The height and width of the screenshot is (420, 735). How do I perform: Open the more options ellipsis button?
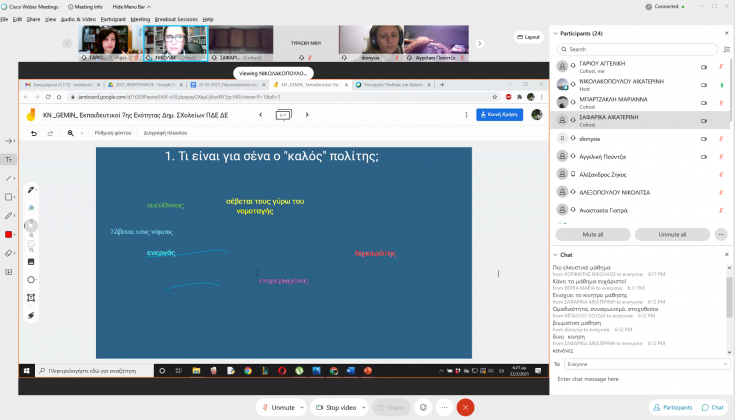[x=443, y=407]
